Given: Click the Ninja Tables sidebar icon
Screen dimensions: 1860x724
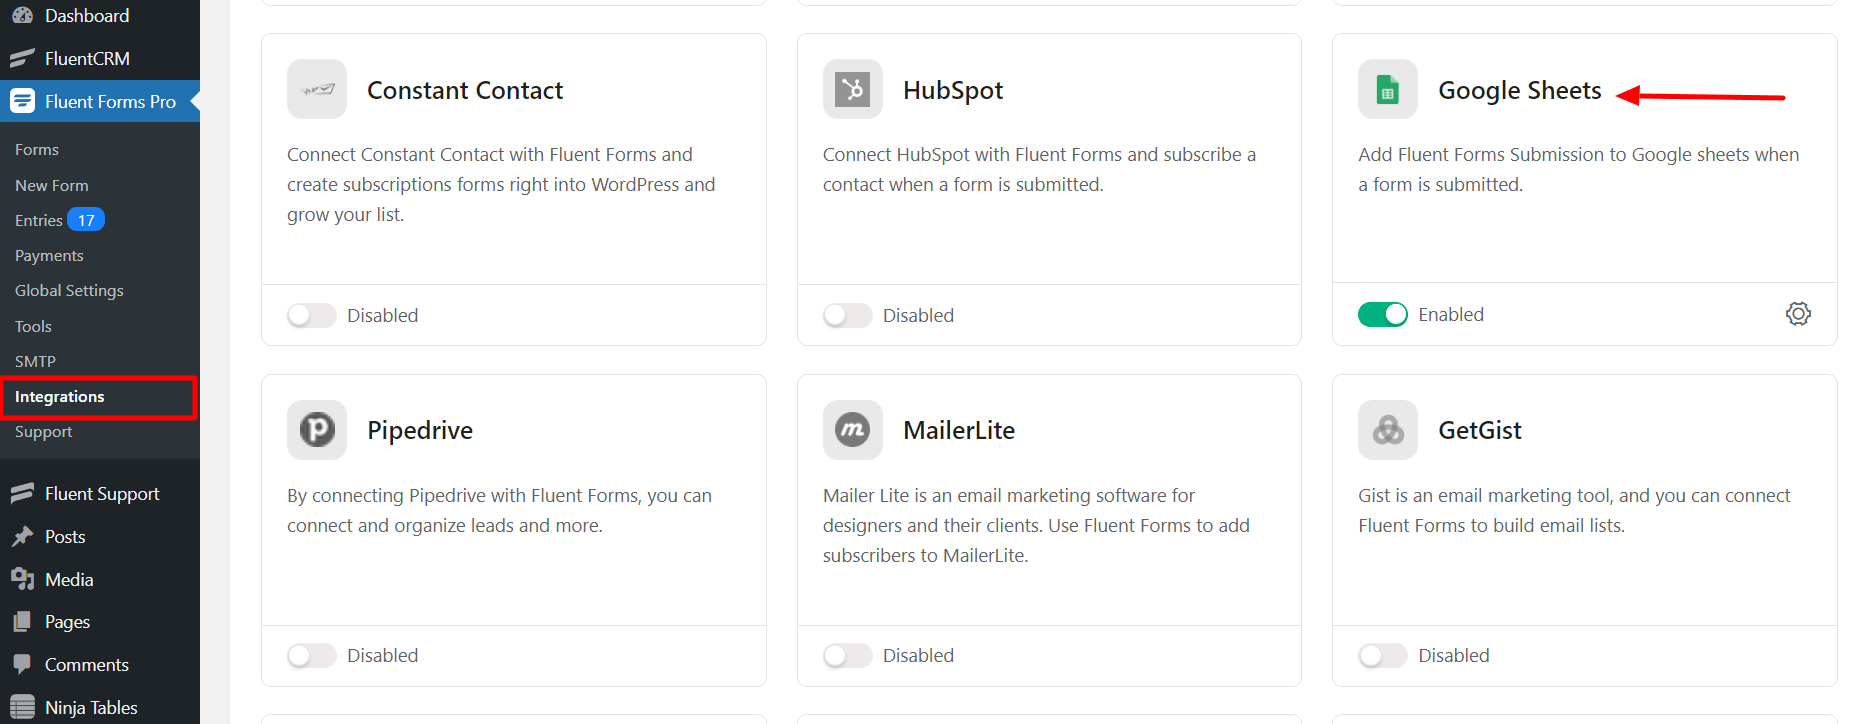Looking at the screenshot, I should coord(22,707).
